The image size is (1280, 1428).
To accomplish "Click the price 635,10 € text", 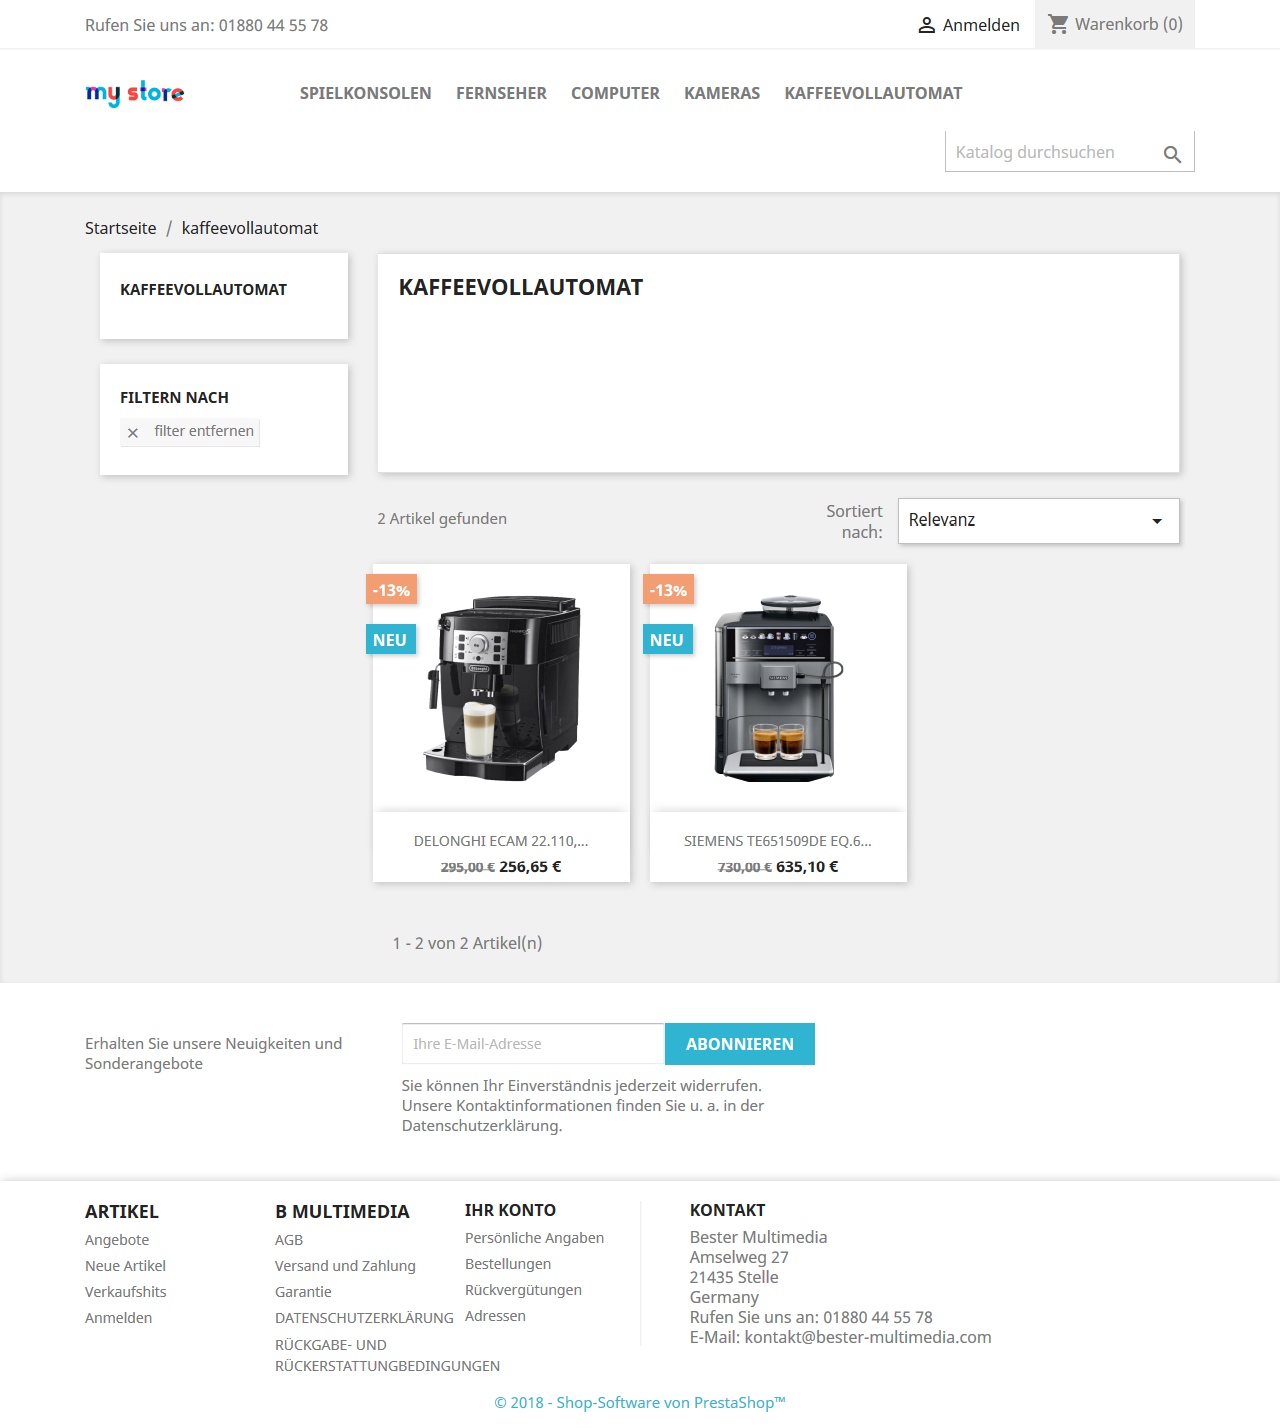I will [x=807, y=867].
